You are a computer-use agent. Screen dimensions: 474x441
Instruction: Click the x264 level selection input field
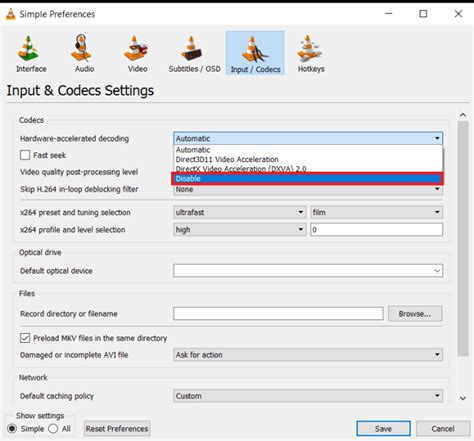point(376,230)
